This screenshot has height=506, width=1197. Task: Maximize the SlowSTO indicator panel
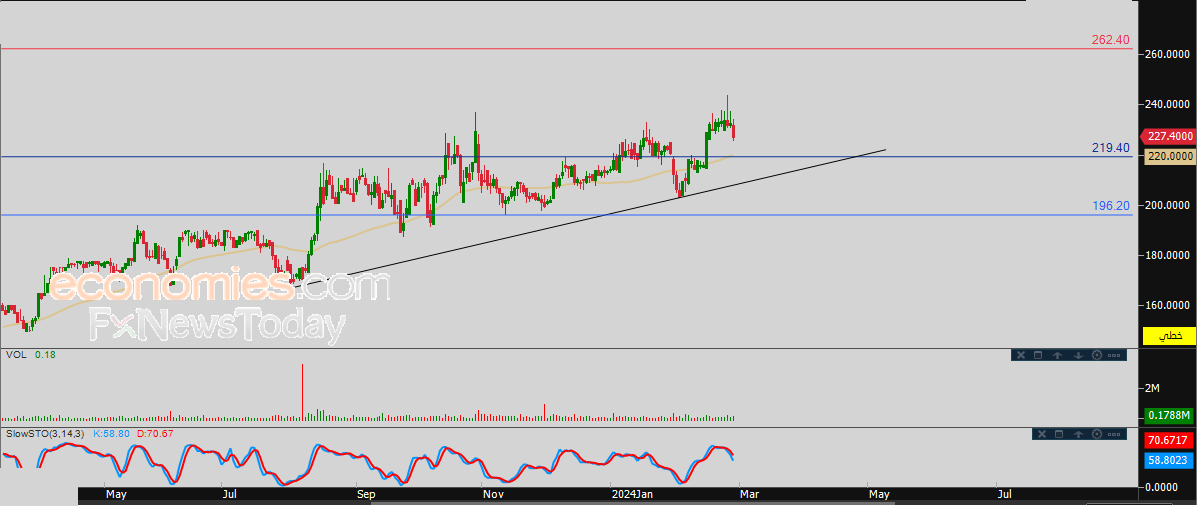tap(1059, 434)
